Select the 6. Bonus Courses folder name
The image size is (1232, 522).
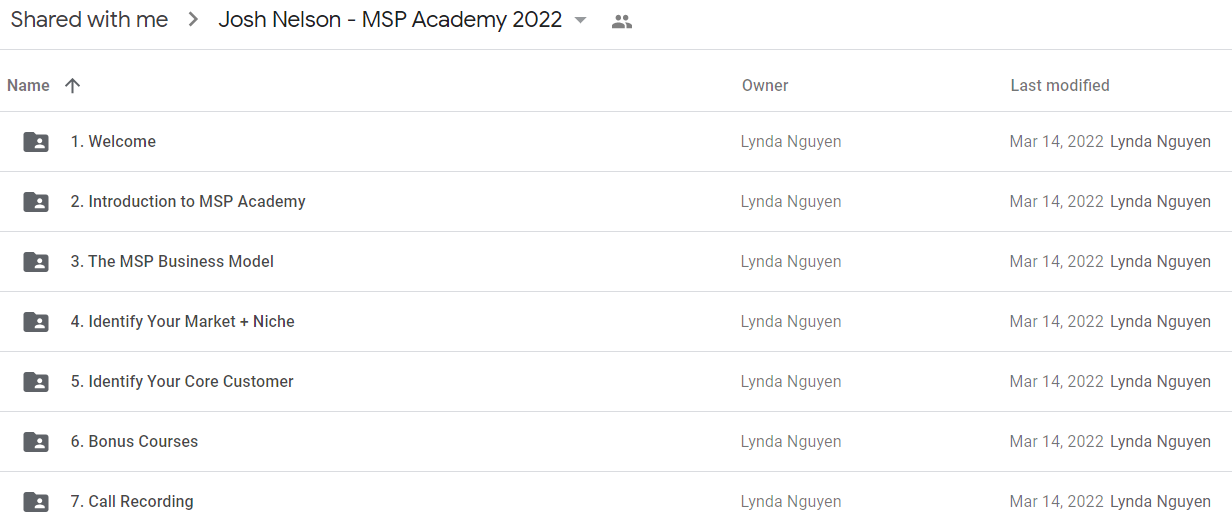pos(134,442)
